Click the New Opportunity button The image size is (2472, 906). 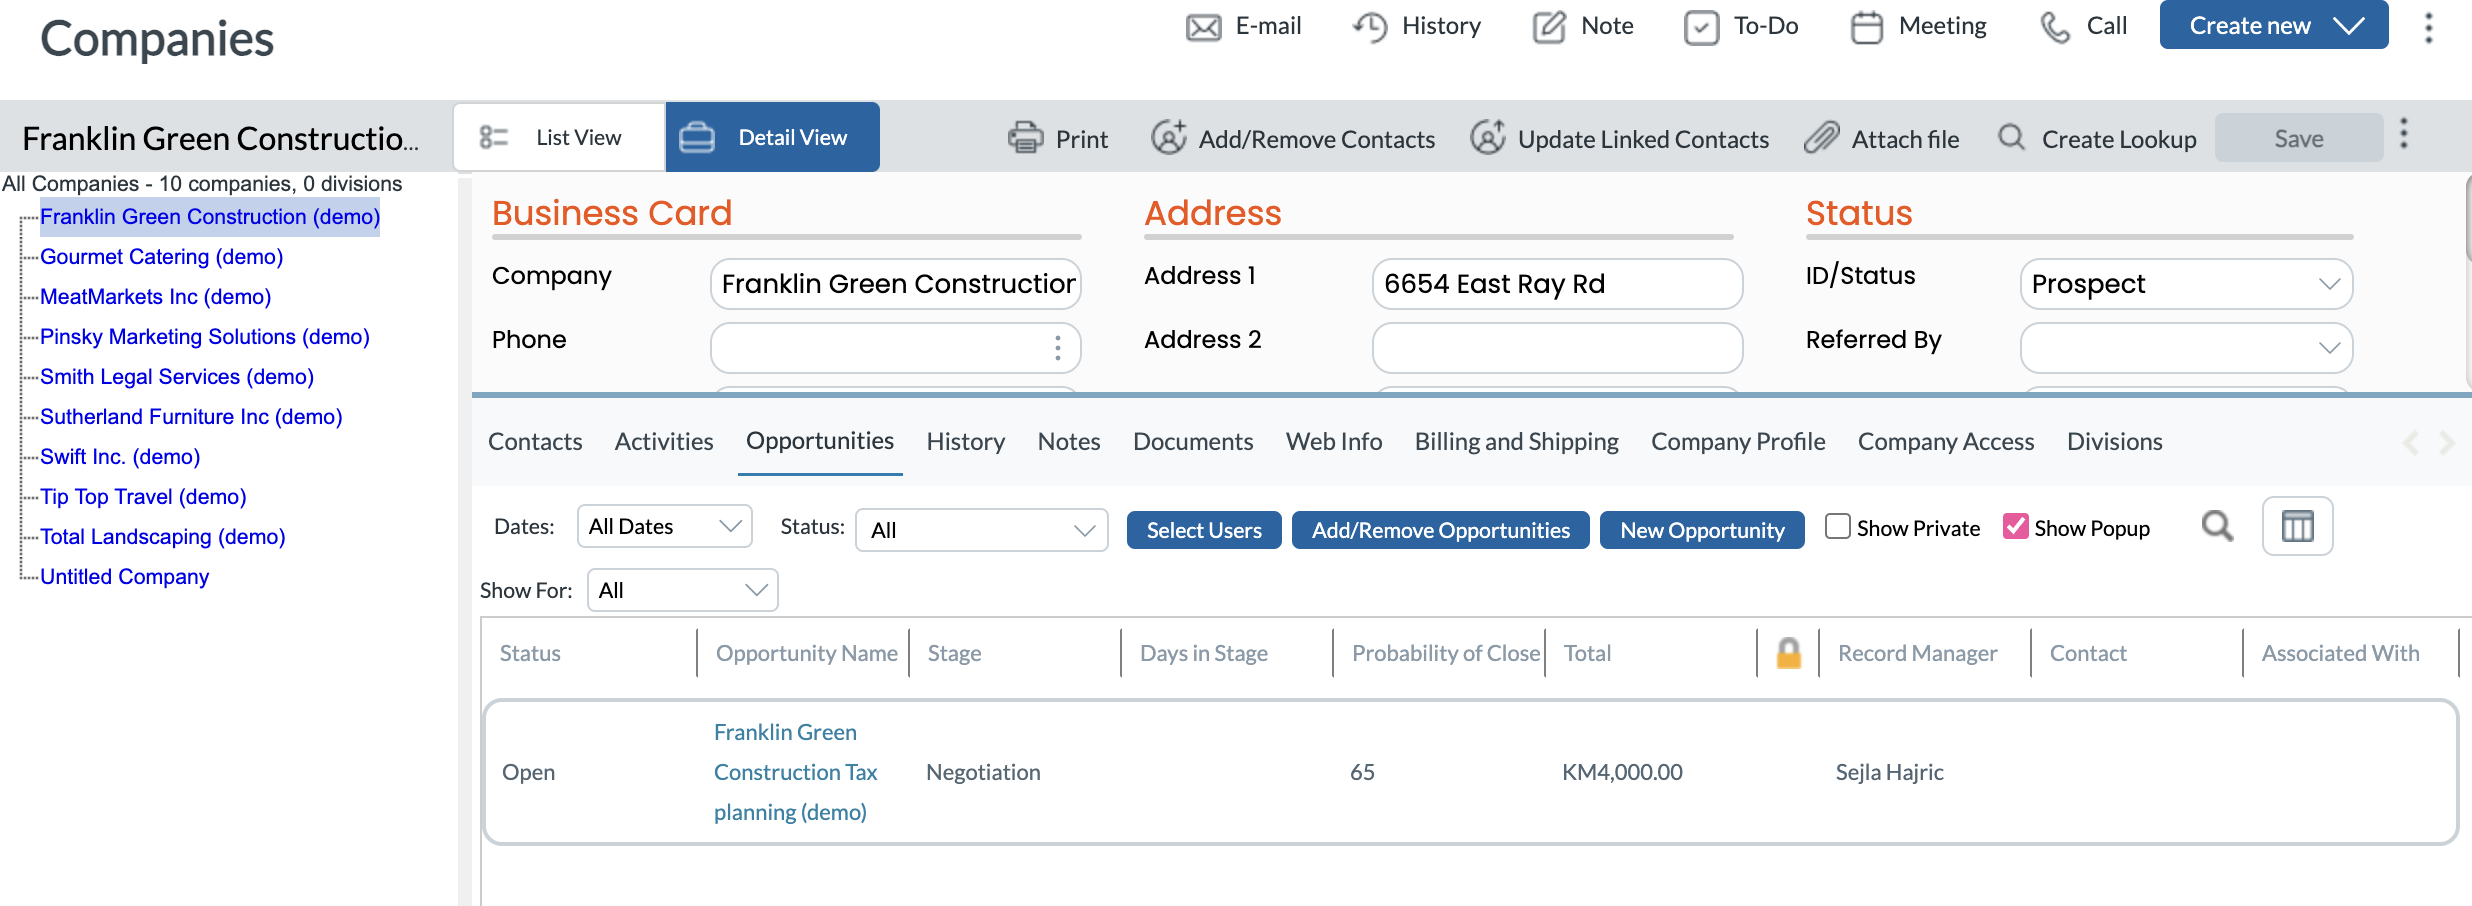click(x=1702, y=530)
